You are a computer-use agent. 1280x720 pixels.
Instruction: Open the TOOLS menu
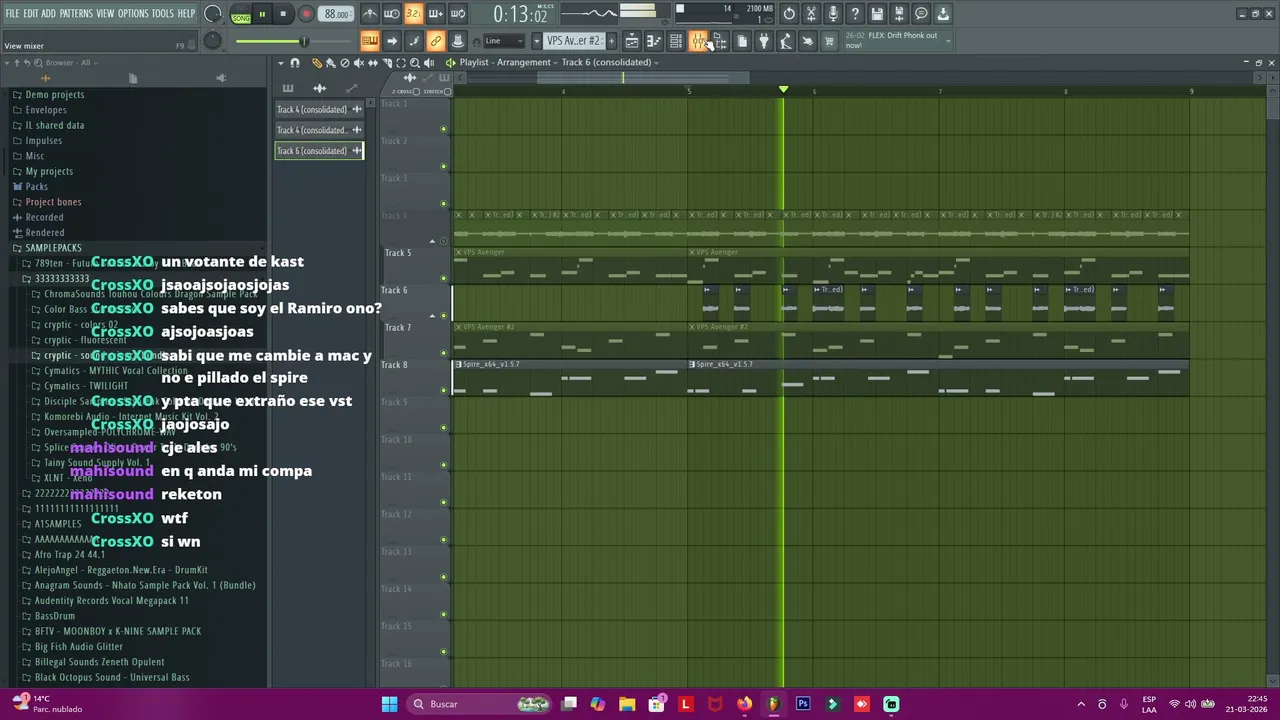click(162, 14)
